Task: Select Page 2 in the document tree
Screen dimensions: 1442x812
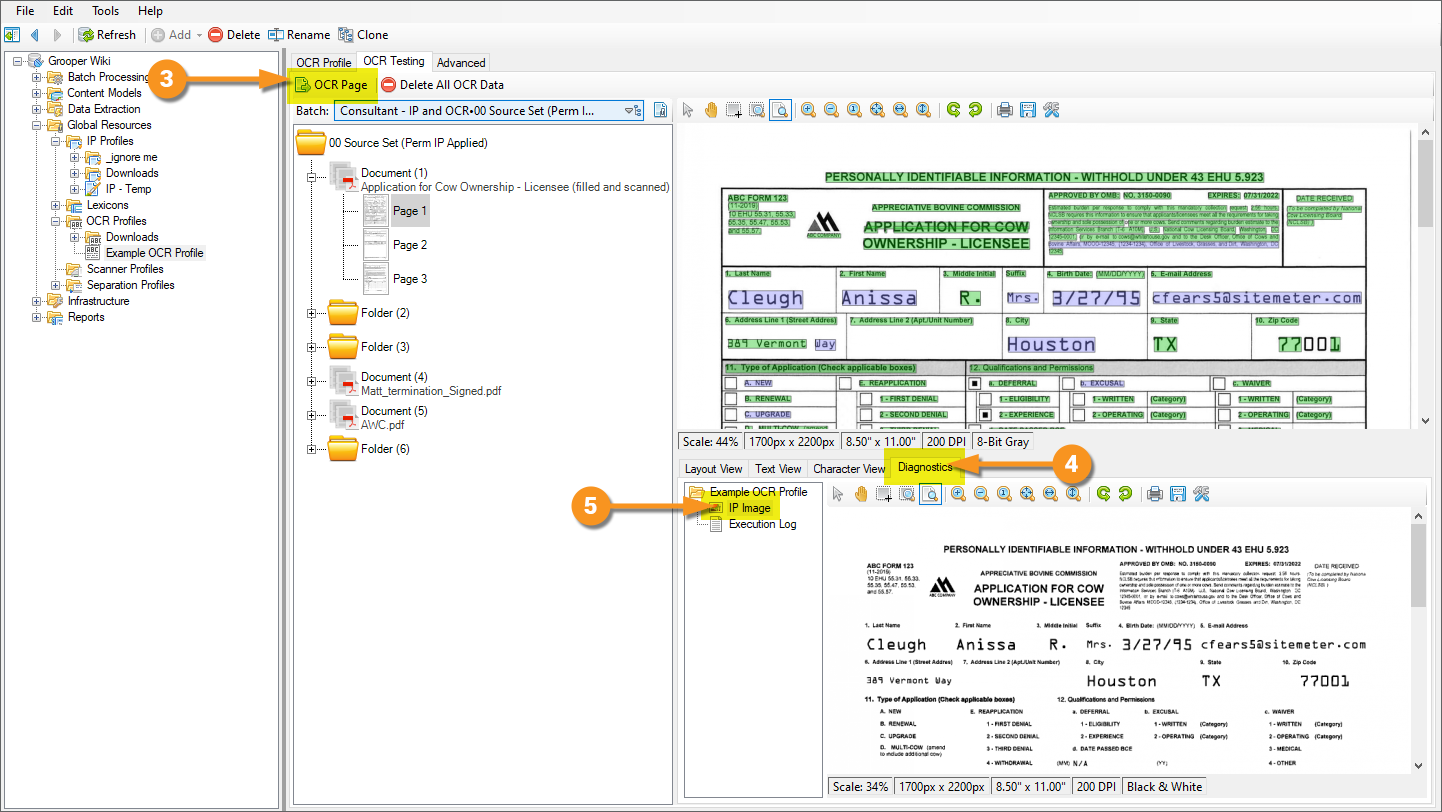Action: click(x=409, y=245)
